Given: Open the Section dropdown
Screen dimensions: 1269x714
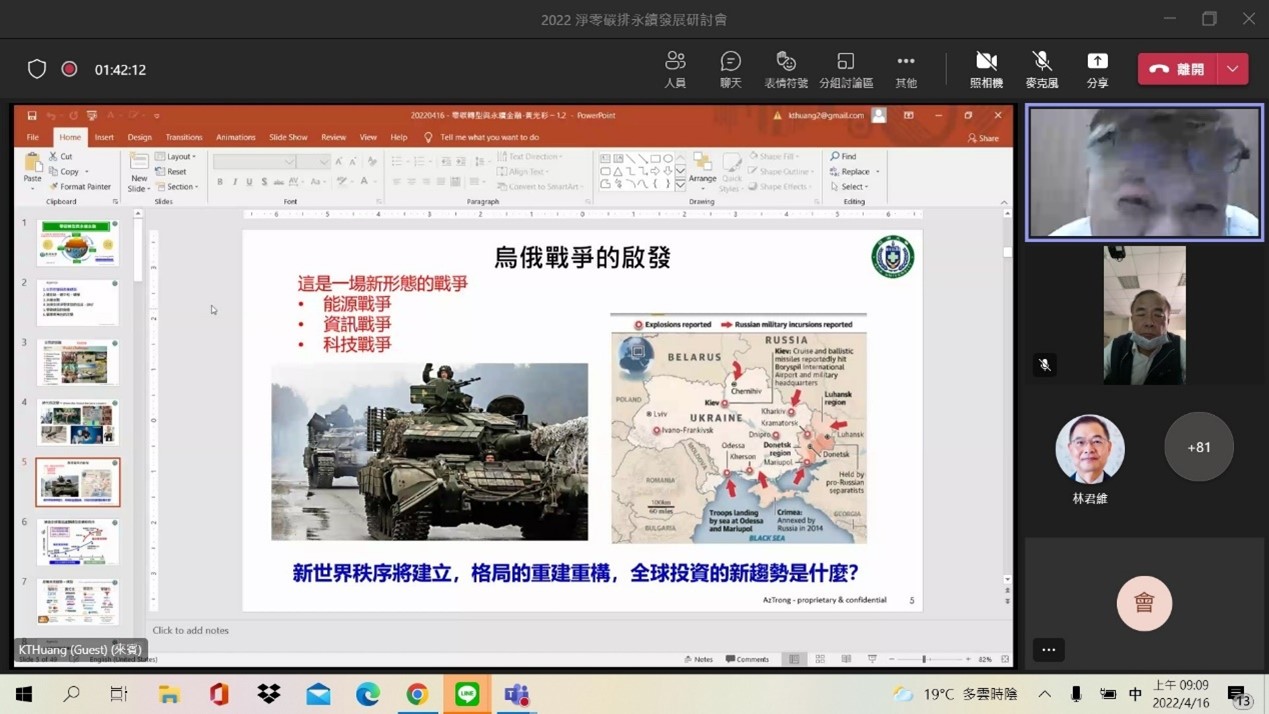Looking at the screenshot, I should (176, 186).
